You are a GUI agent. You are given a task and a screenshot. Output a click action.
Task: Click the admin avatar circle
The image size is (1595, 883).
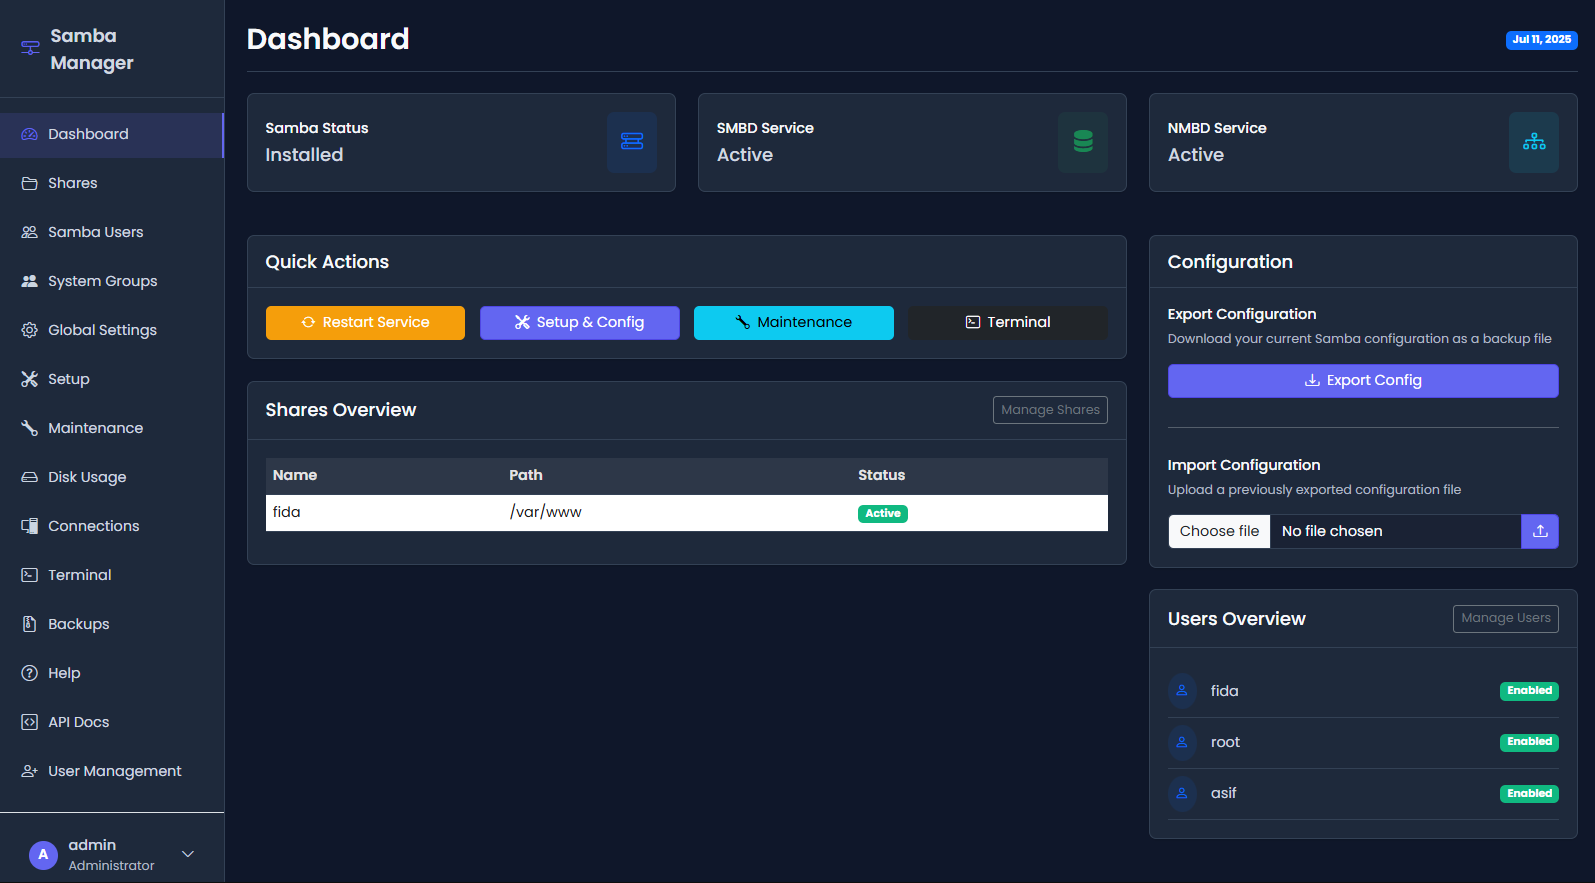(43, 855)
